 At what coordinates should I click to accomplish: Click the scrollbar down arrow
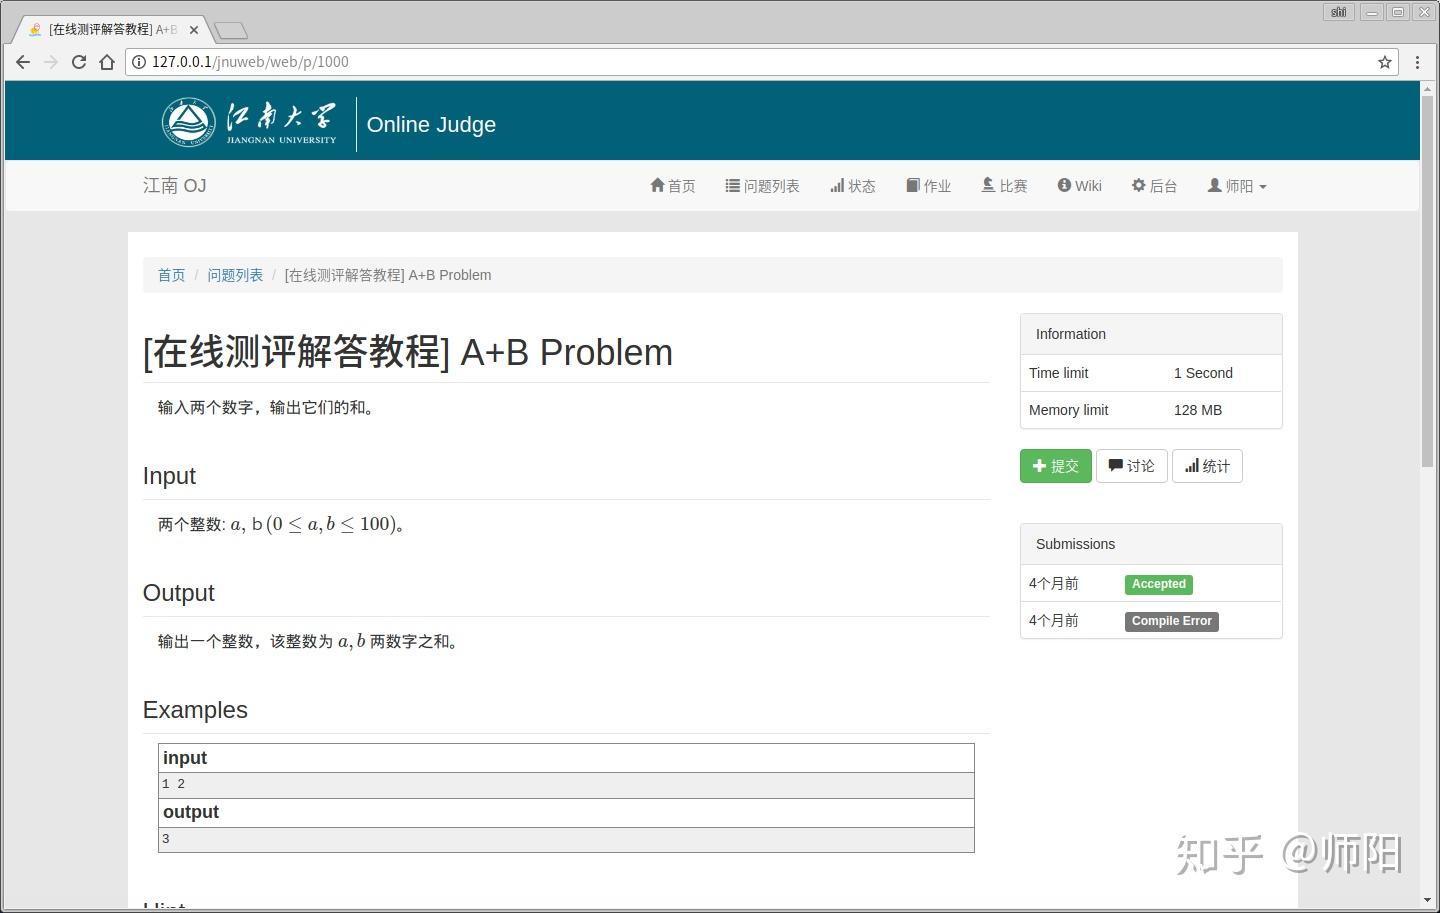(1427, 900)
